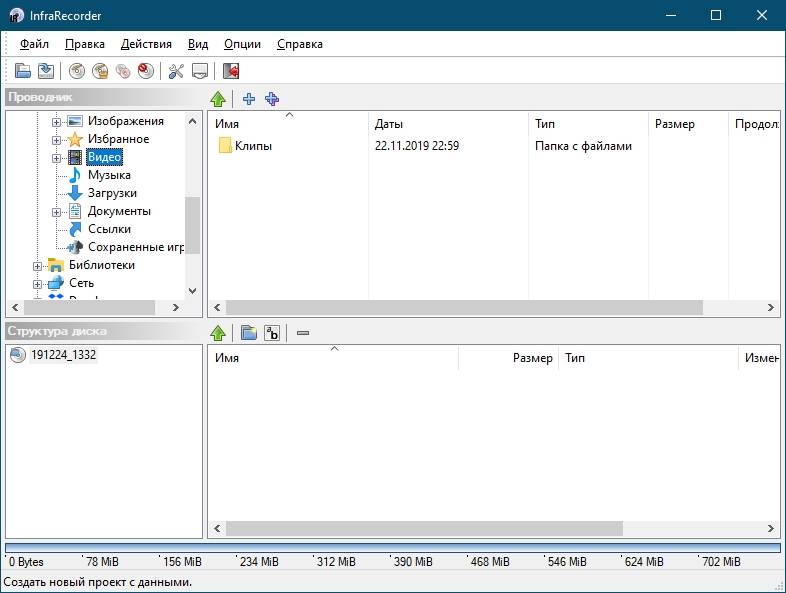Viewport: 786px width, 593px height.
Task: Click the double plus add-all icon
Action: coord(272,99)
